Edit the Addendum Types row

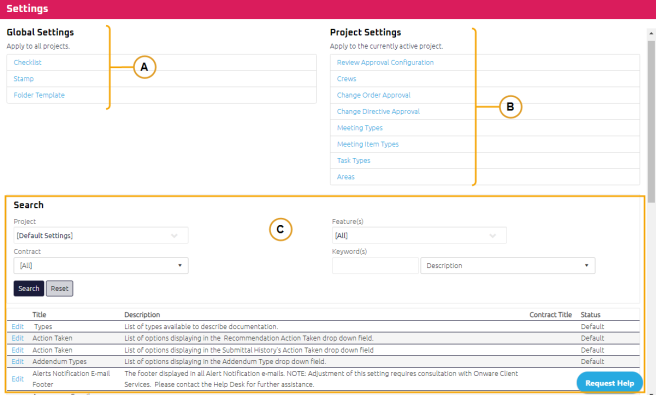coord(18,362)
